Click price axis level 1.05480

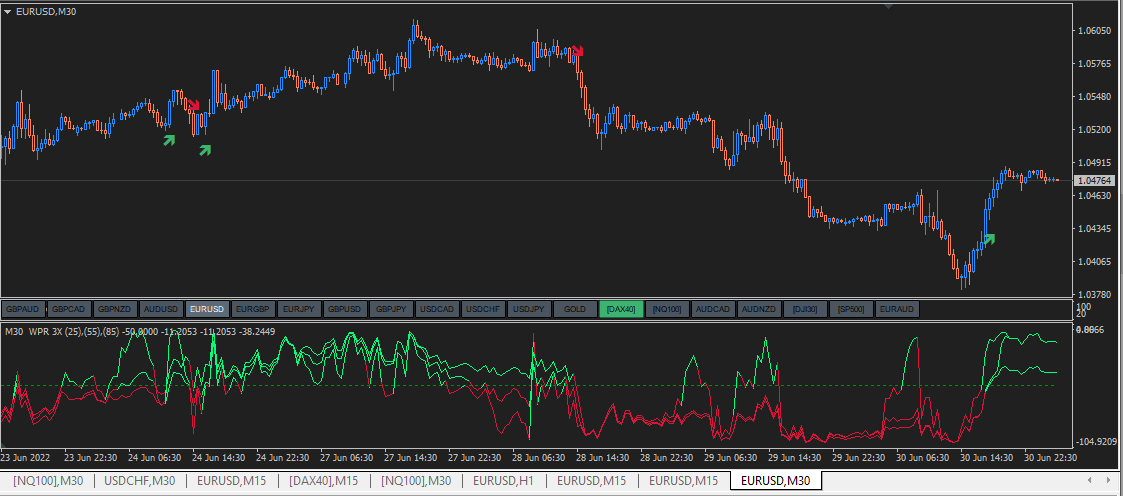1093,97
